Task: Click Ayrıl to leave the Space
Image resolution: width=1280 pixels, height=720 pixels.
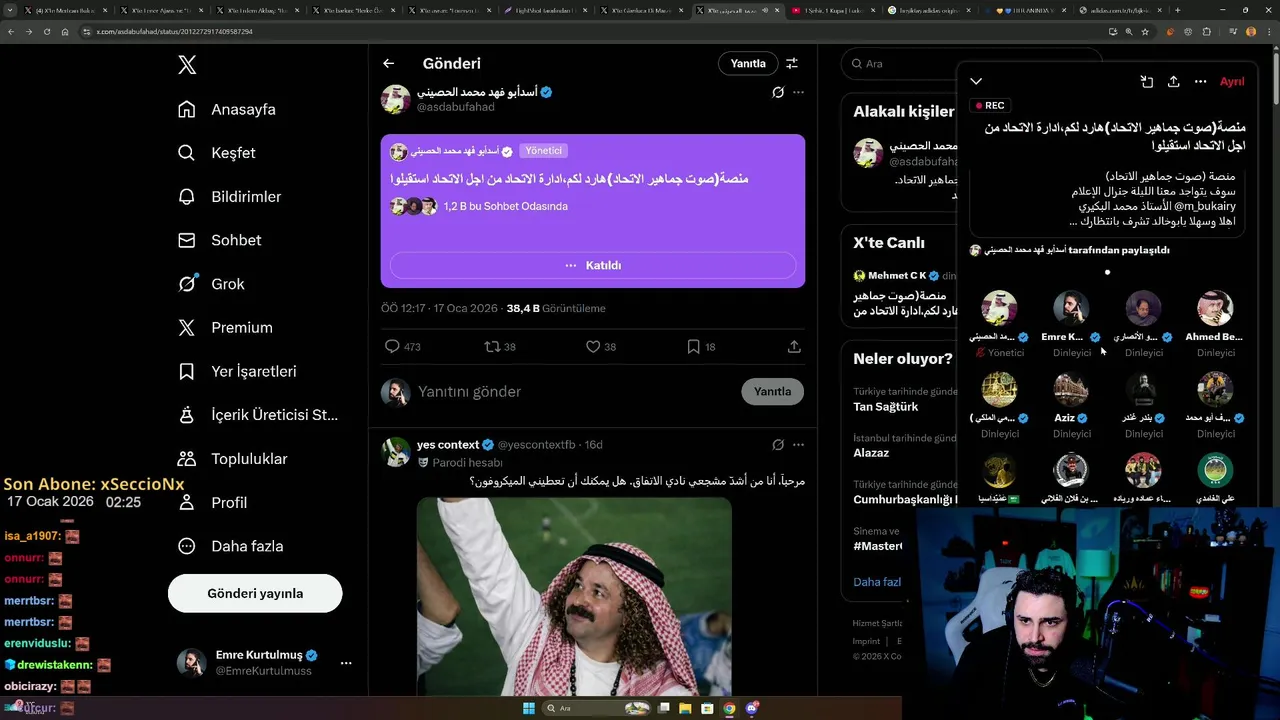Action: coord(1232,82)
